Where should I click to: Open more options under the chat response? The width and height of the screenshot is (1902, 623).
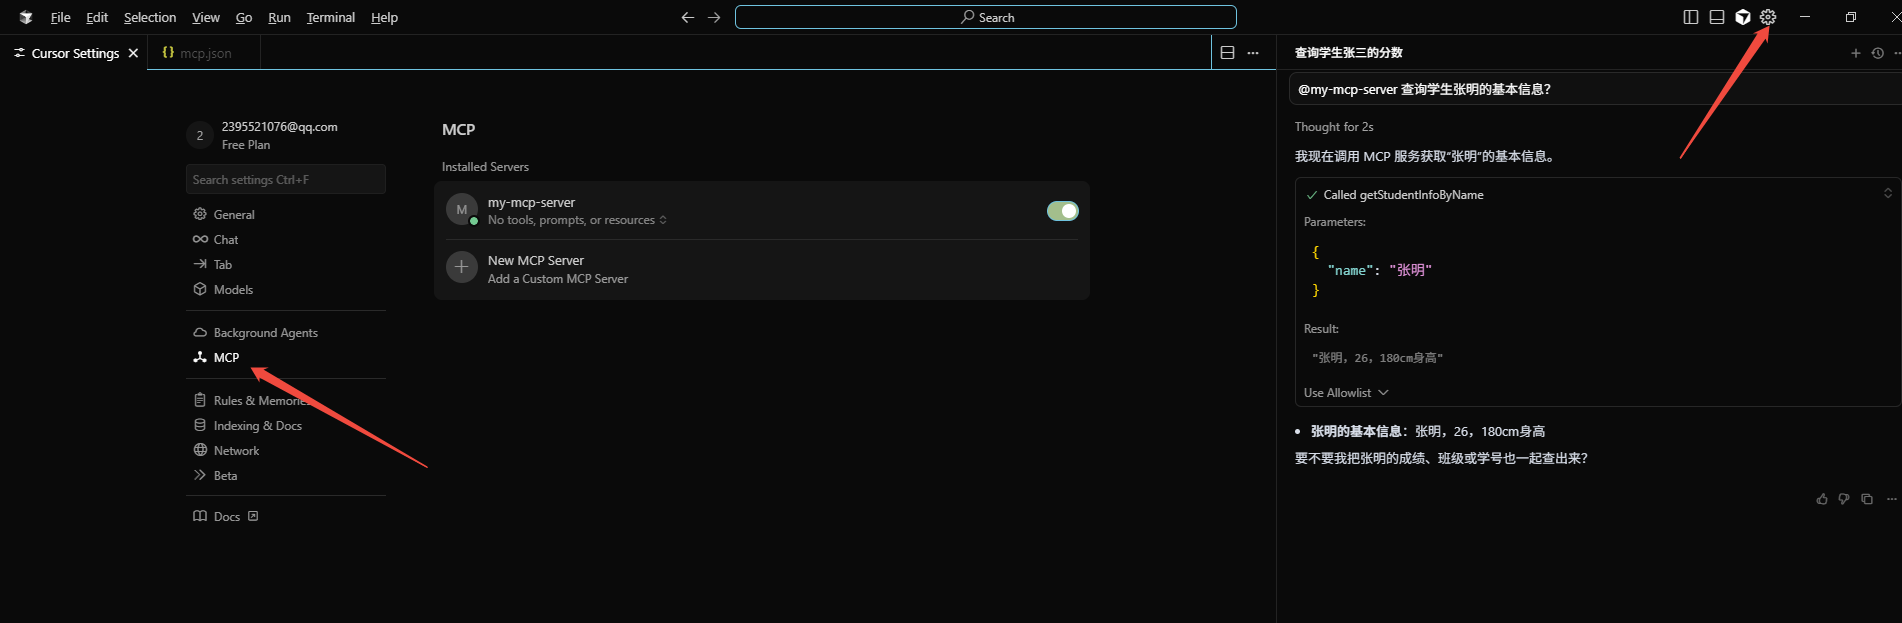[x=1891, y=499]
